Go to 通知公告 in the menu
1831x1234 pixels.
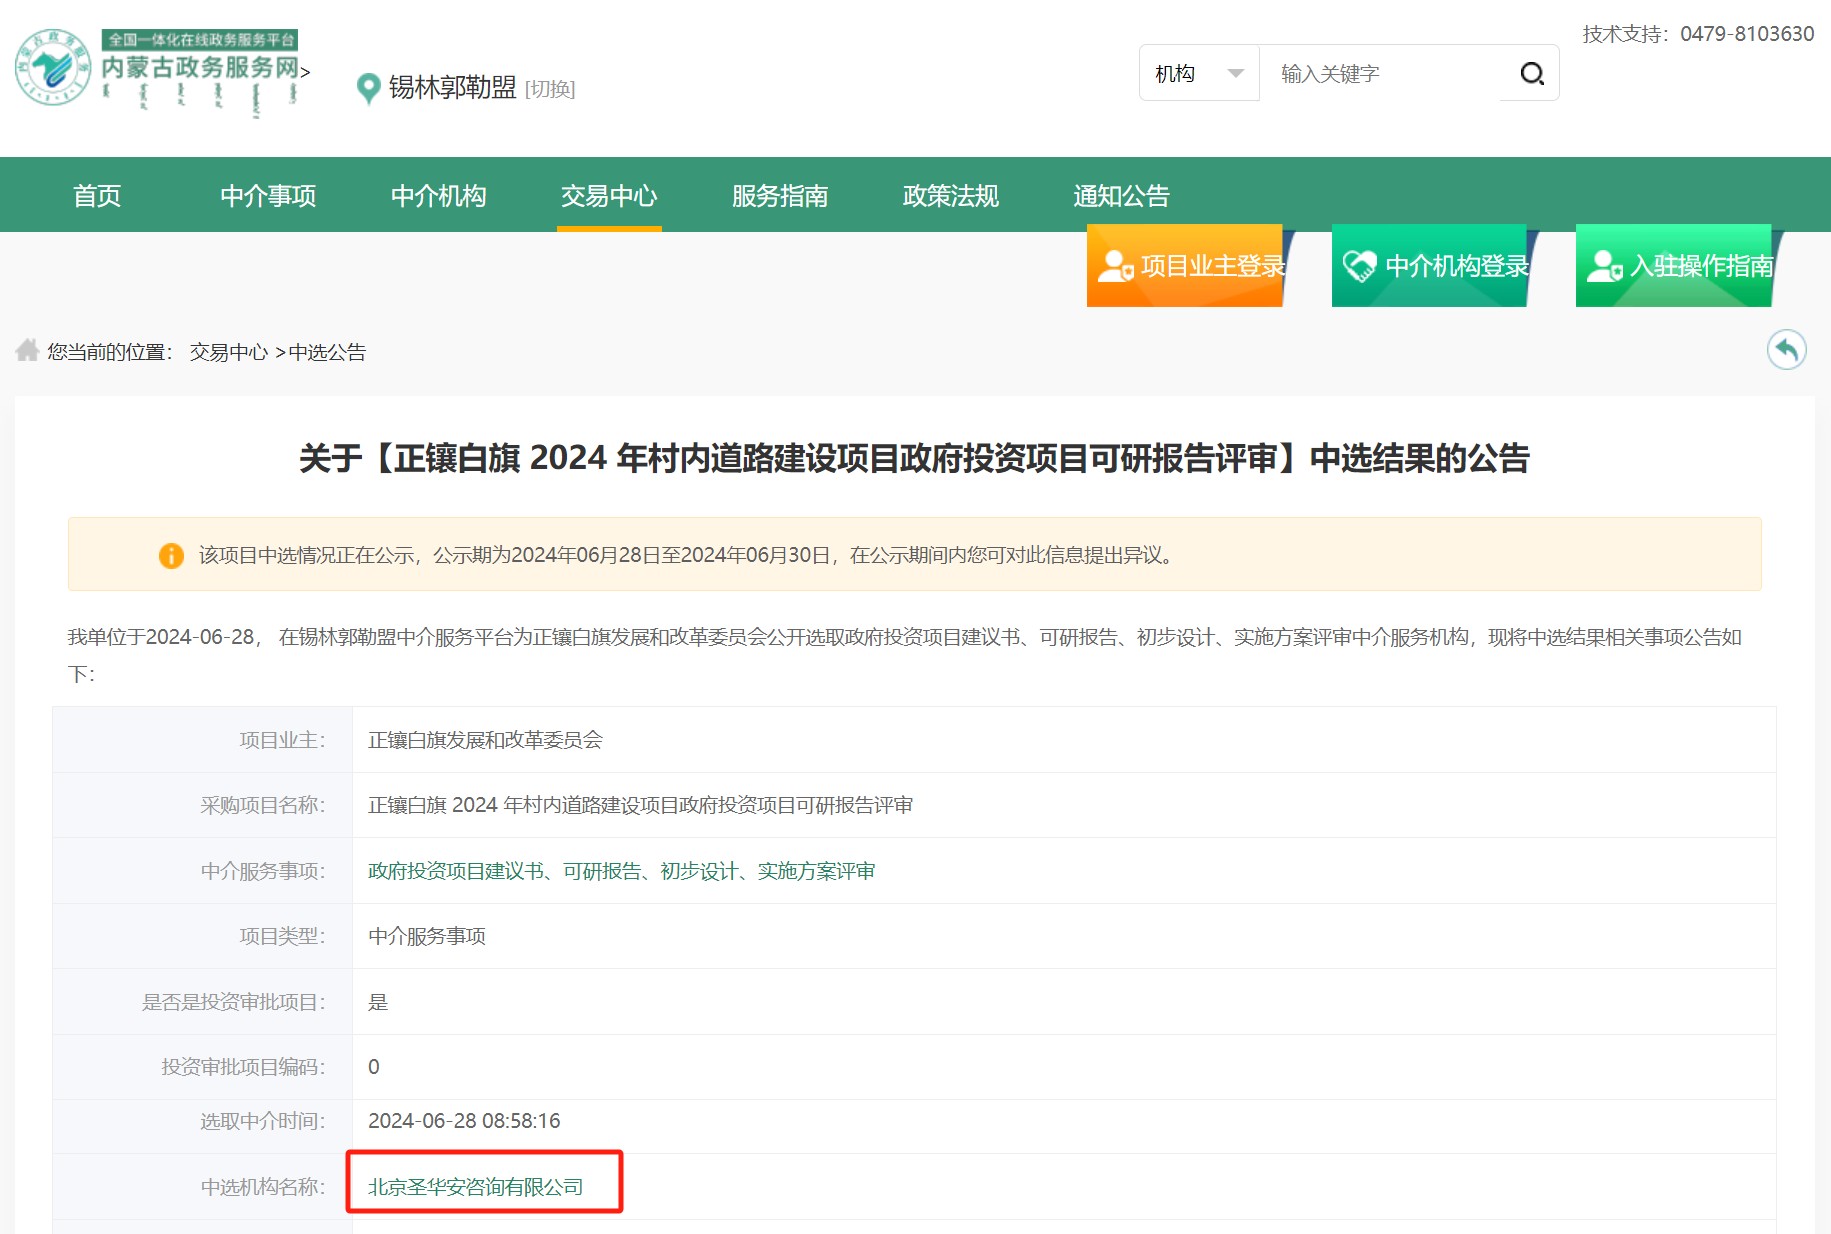coord(1121,195)
